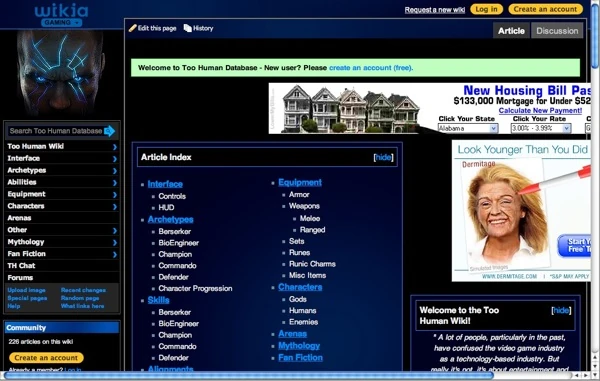
Task: Click the Community panel header
Action: click(x=62, y=328)
